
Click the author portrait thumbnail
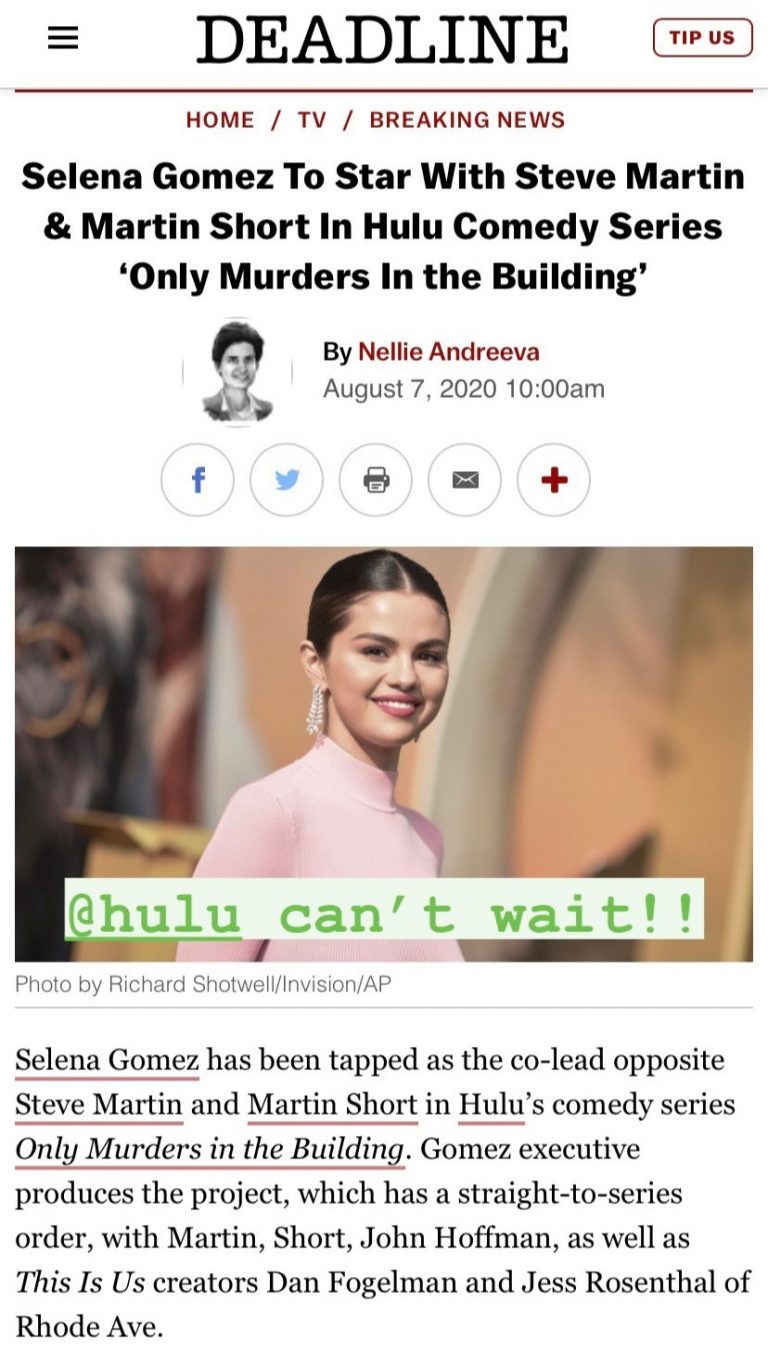[237, 372]
